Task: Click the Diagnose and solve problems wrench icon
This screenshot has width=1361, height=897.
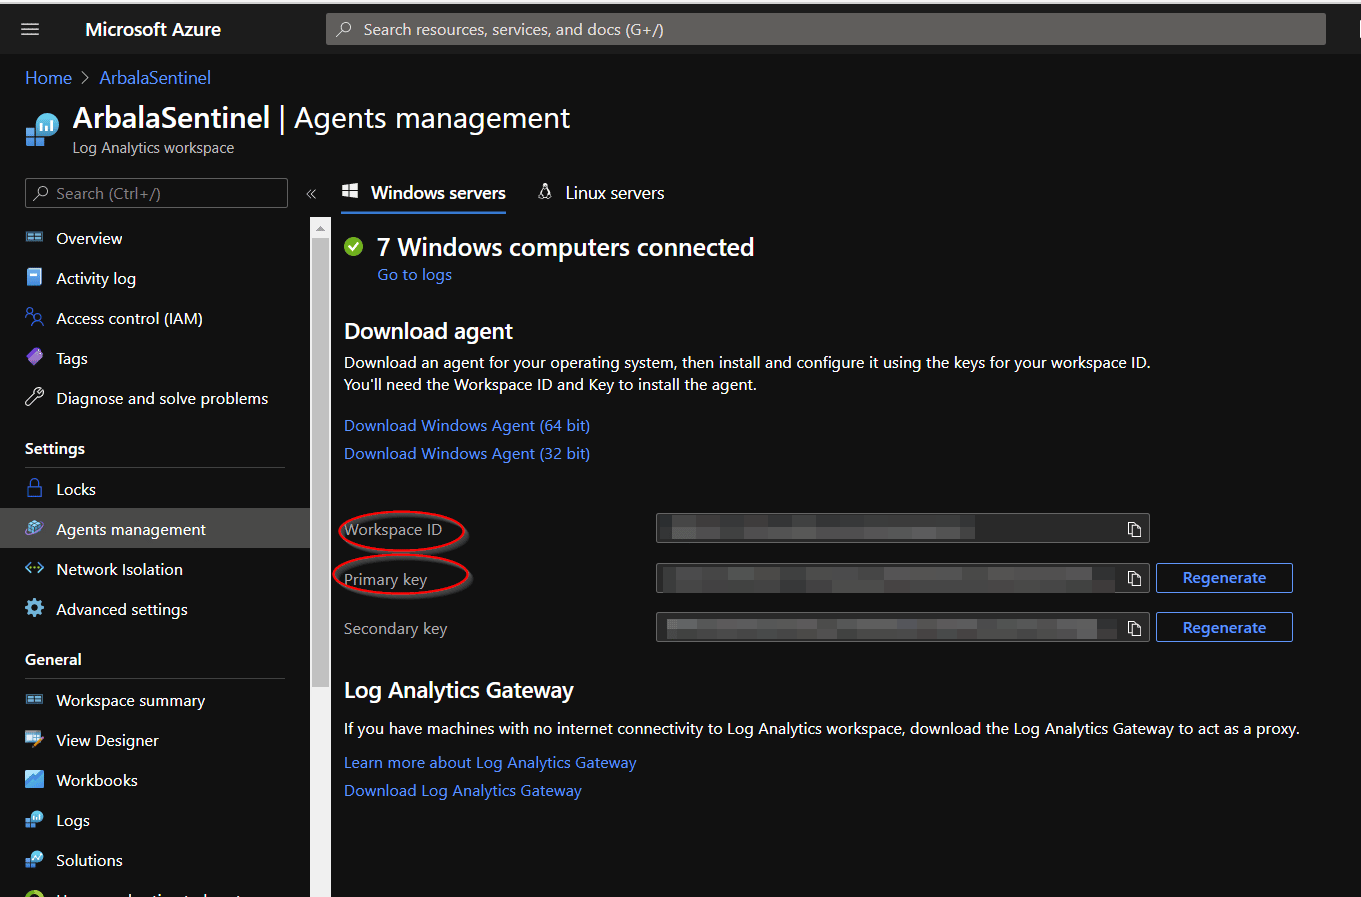Action: (34, 397)
